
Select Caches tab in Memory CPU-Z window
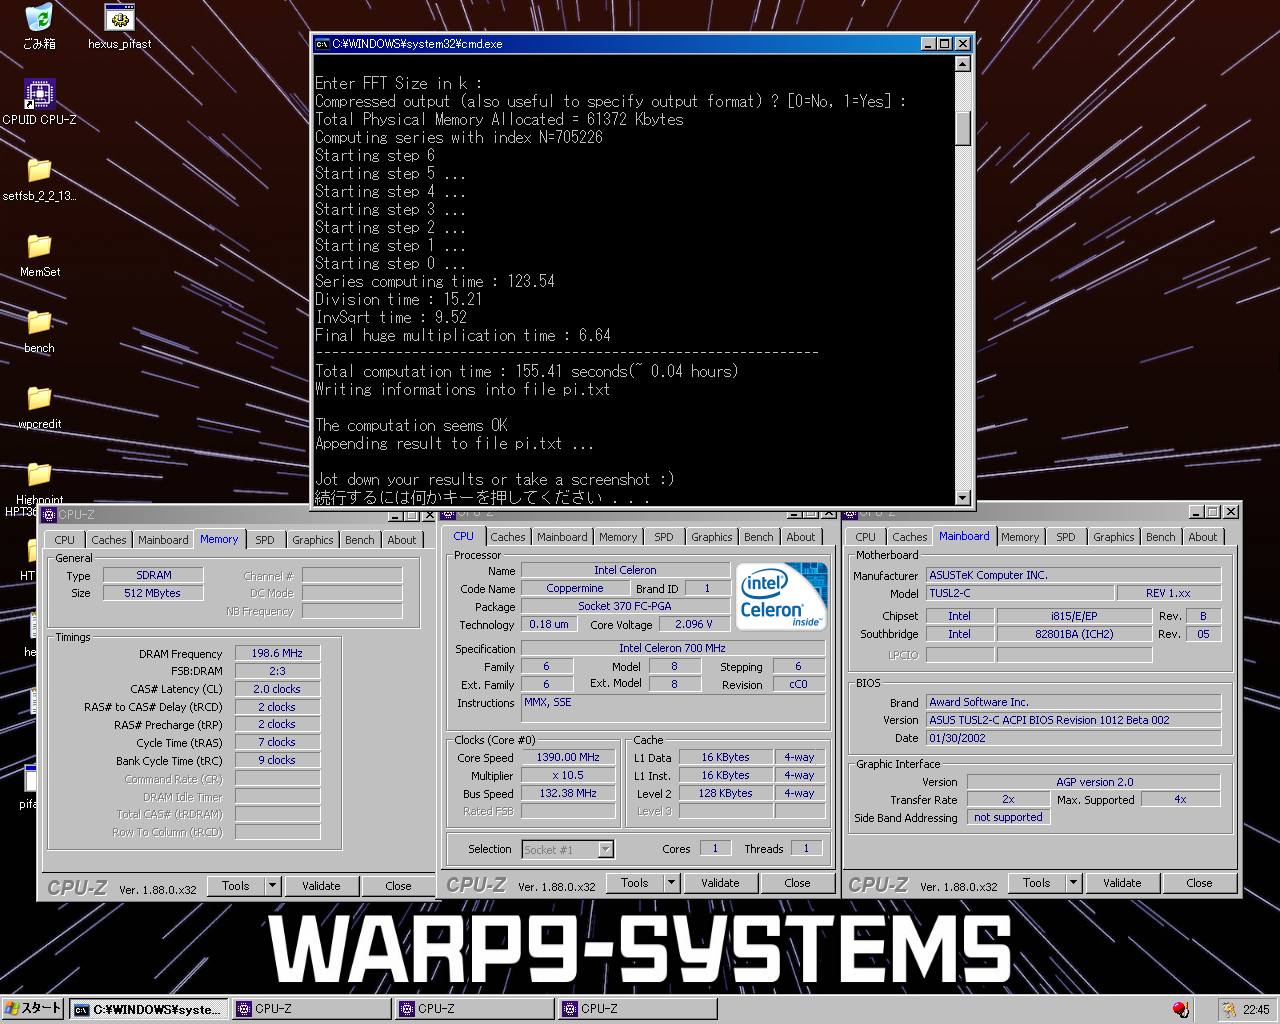click(109, 540)
